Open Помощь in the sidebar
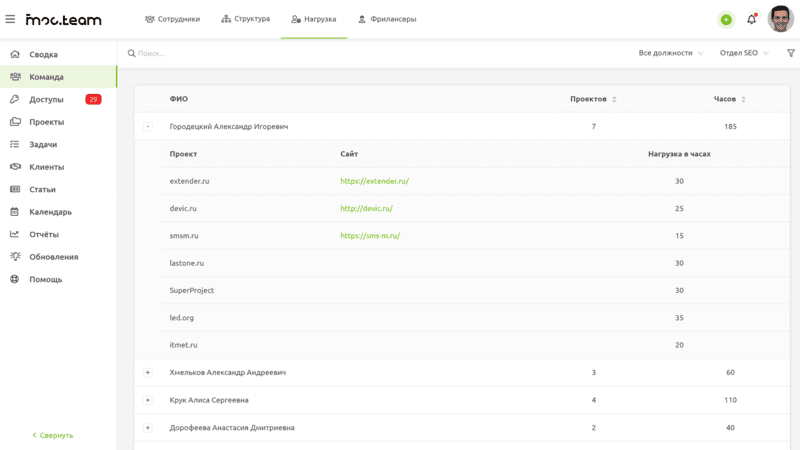 point(58,279)
